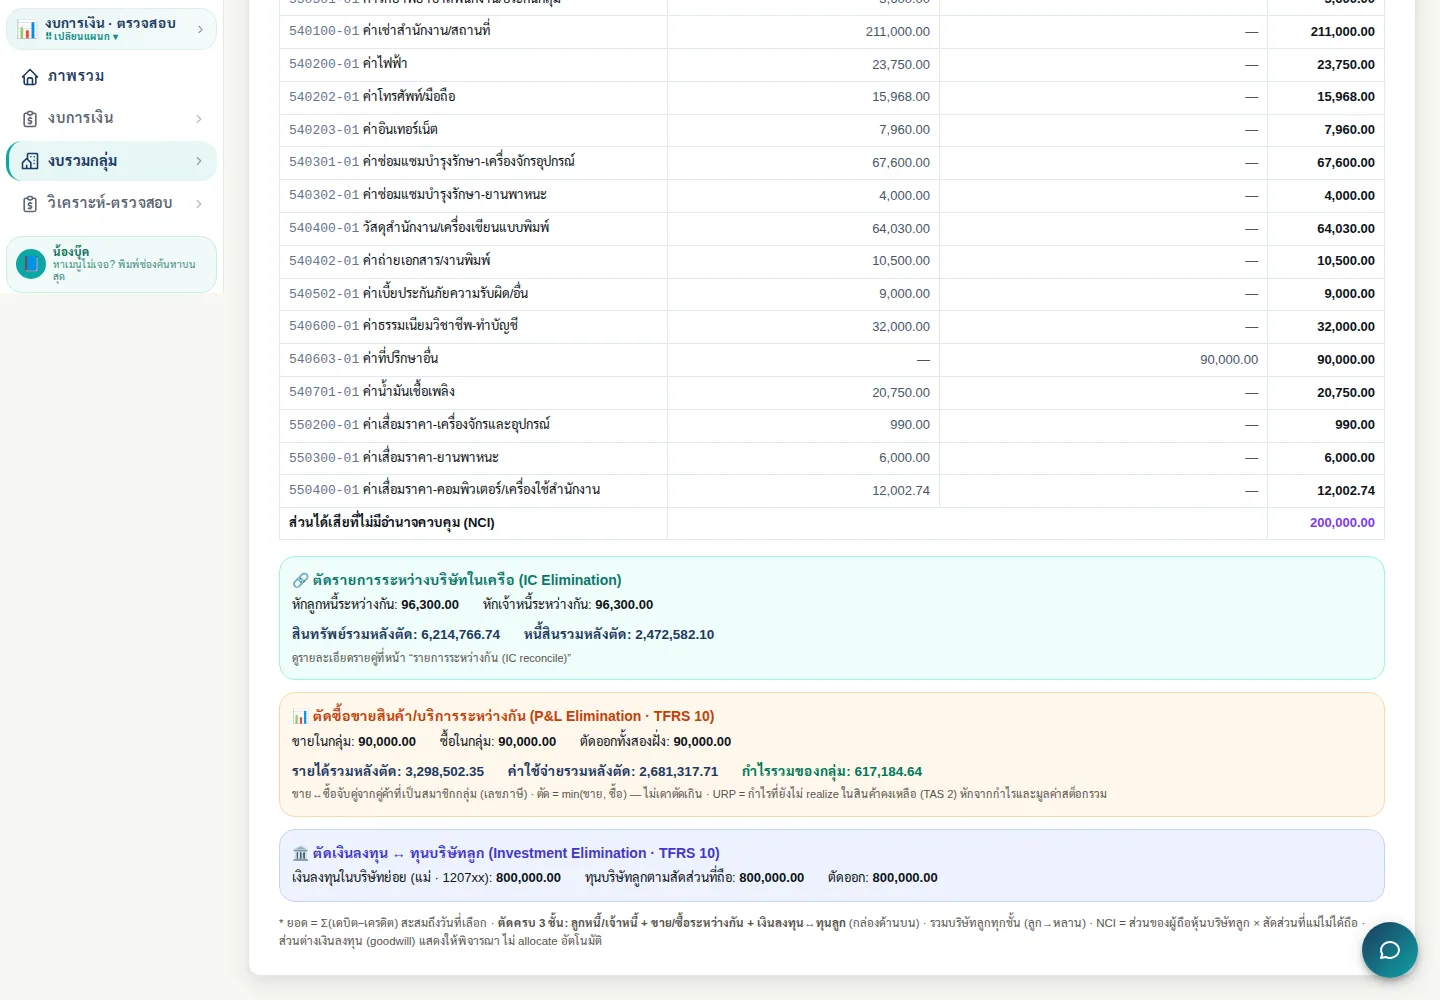
Task: Click the เงินลงทุนในบริษัทย่อย 800,000.00 figure
Action: 427,878
